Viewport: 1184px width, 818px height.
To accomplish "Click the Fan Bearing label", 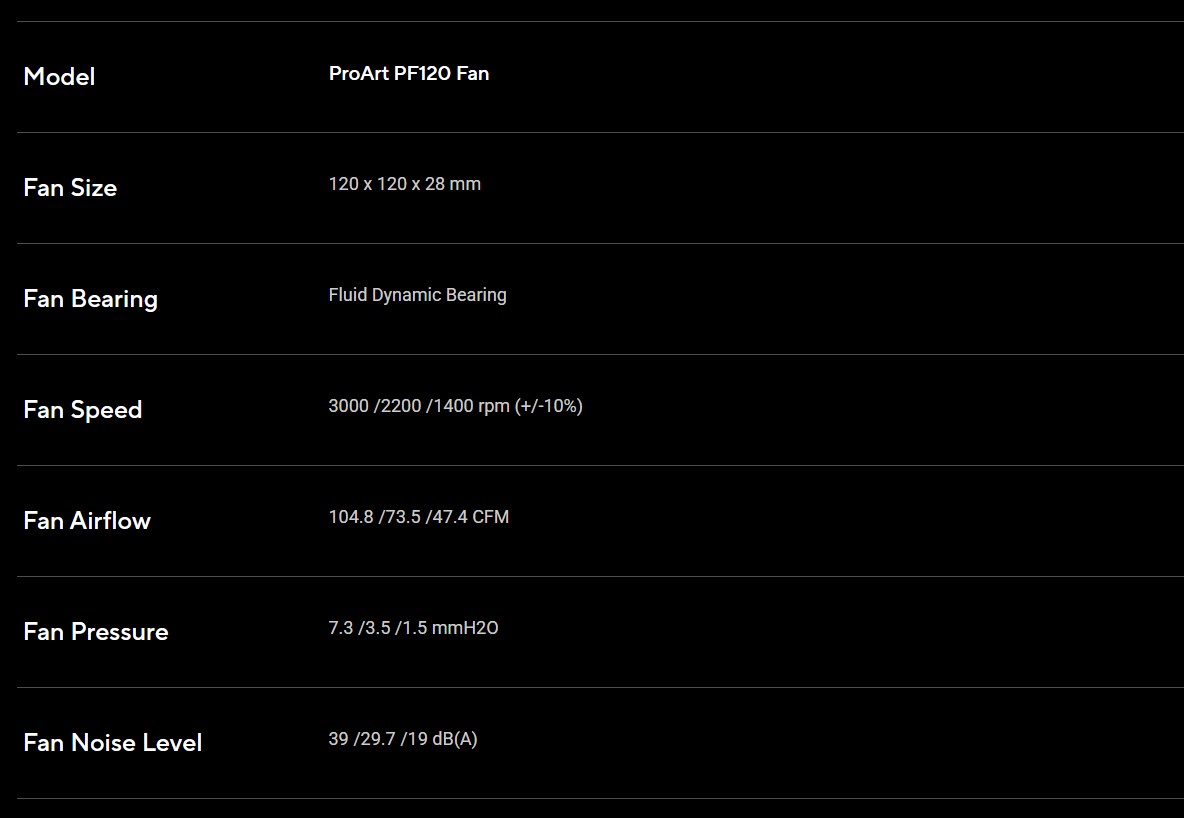I will (91, 299).
